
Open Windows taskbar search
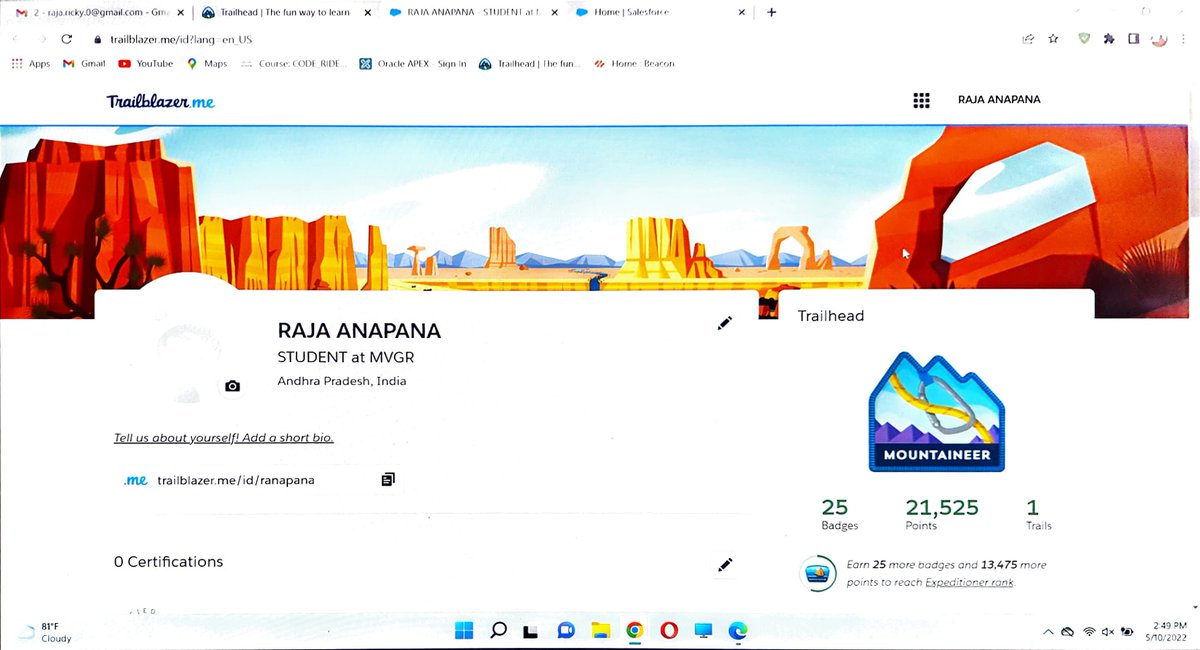click(x=498, y=630)
